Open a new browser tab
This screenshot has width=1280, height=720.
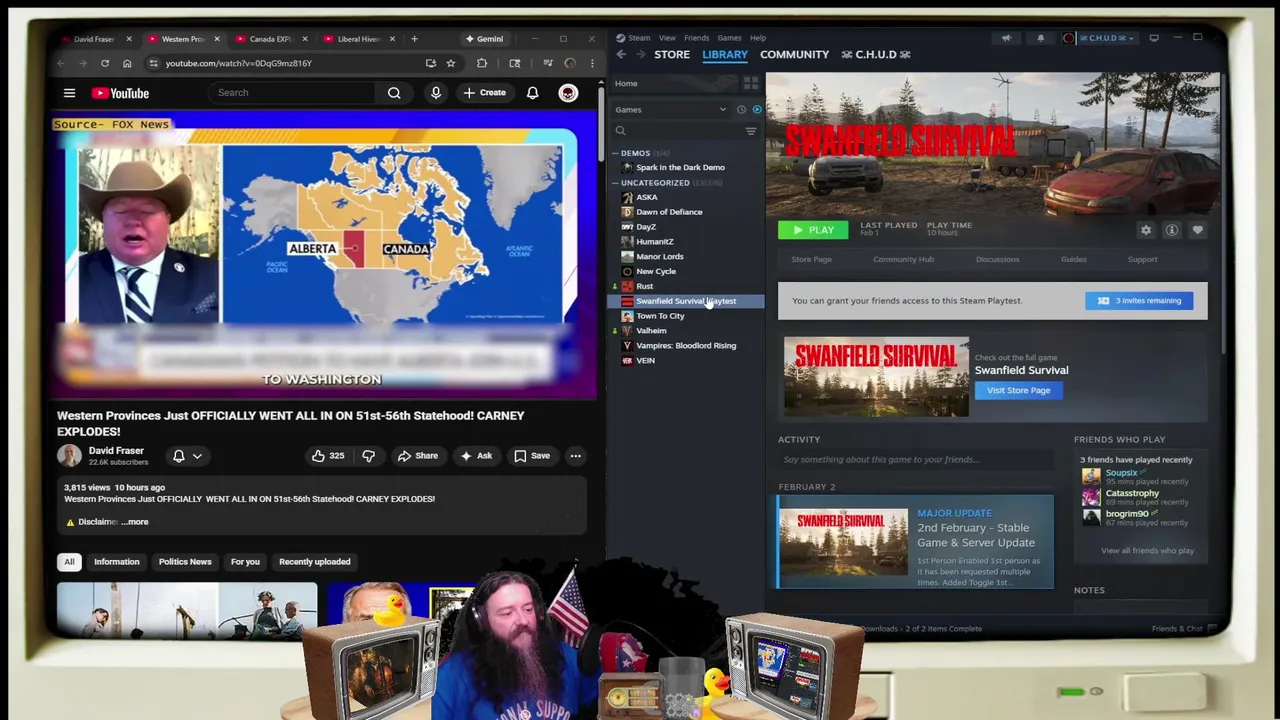point(414,39)
